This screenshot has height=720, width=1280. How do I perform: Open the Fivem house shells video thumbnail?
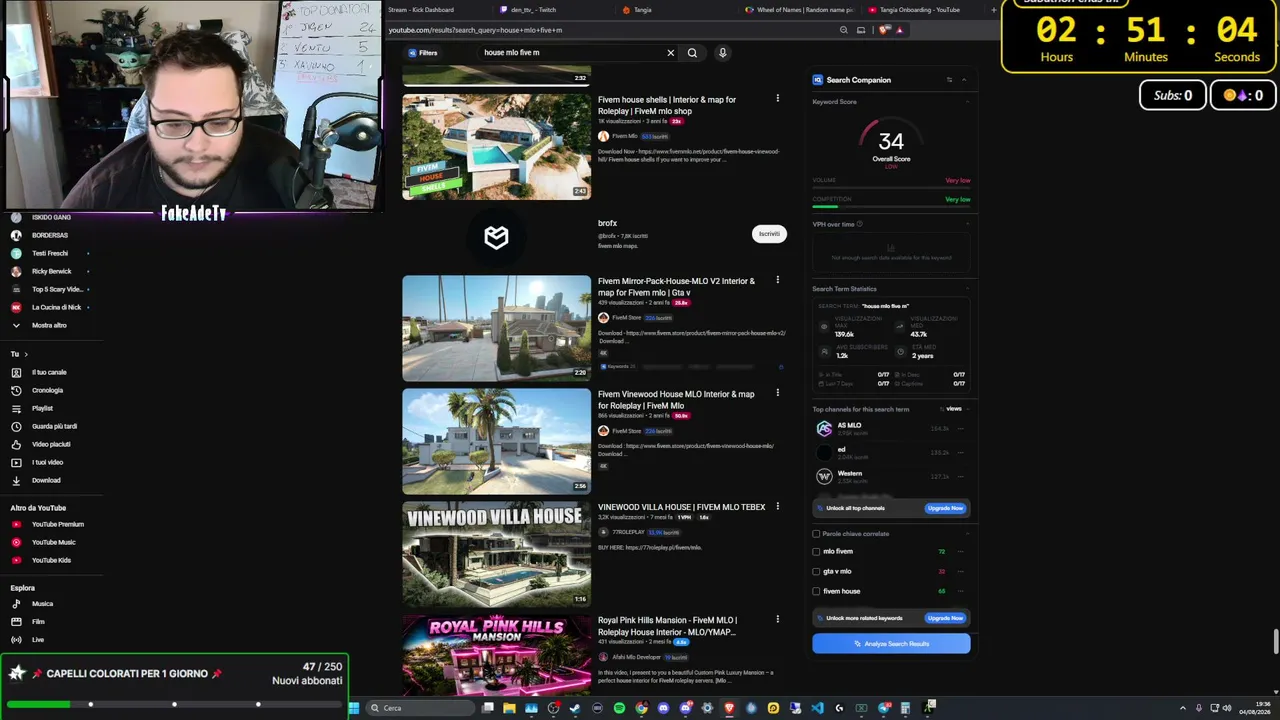496,147
